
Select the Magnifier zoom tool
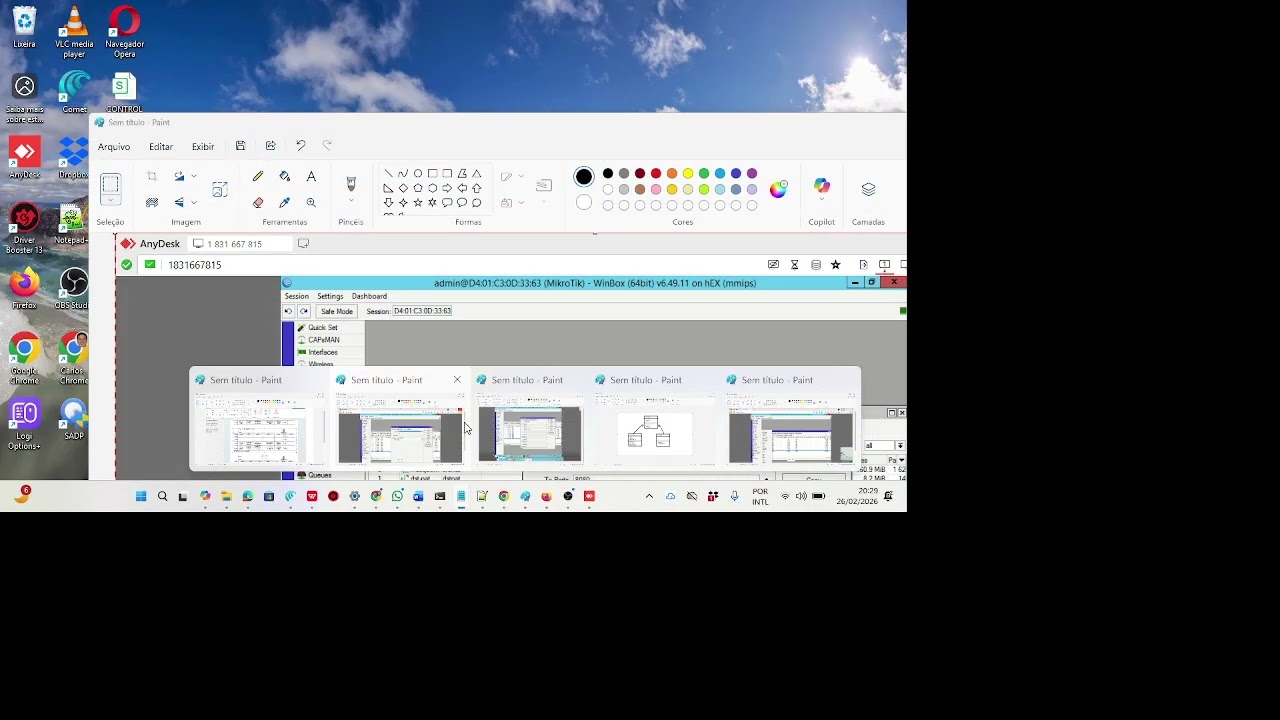[x=311, y=202]
